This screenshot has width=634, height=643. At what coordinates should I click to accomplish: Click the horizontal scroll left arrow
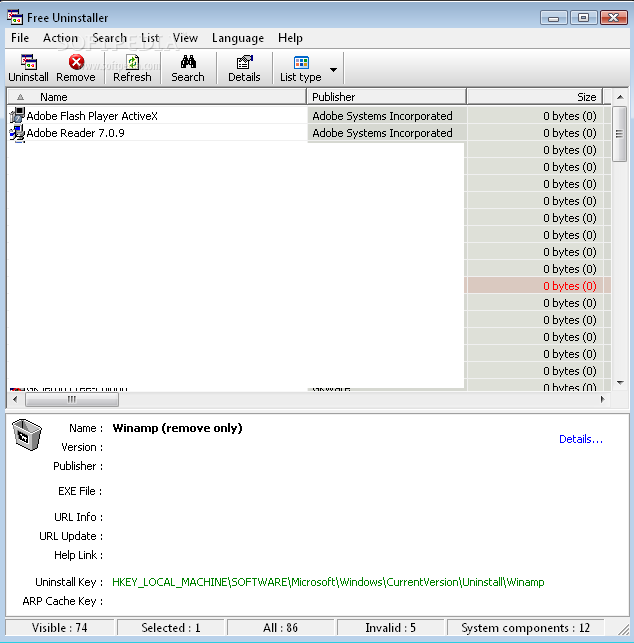click(x=15, y=399)
